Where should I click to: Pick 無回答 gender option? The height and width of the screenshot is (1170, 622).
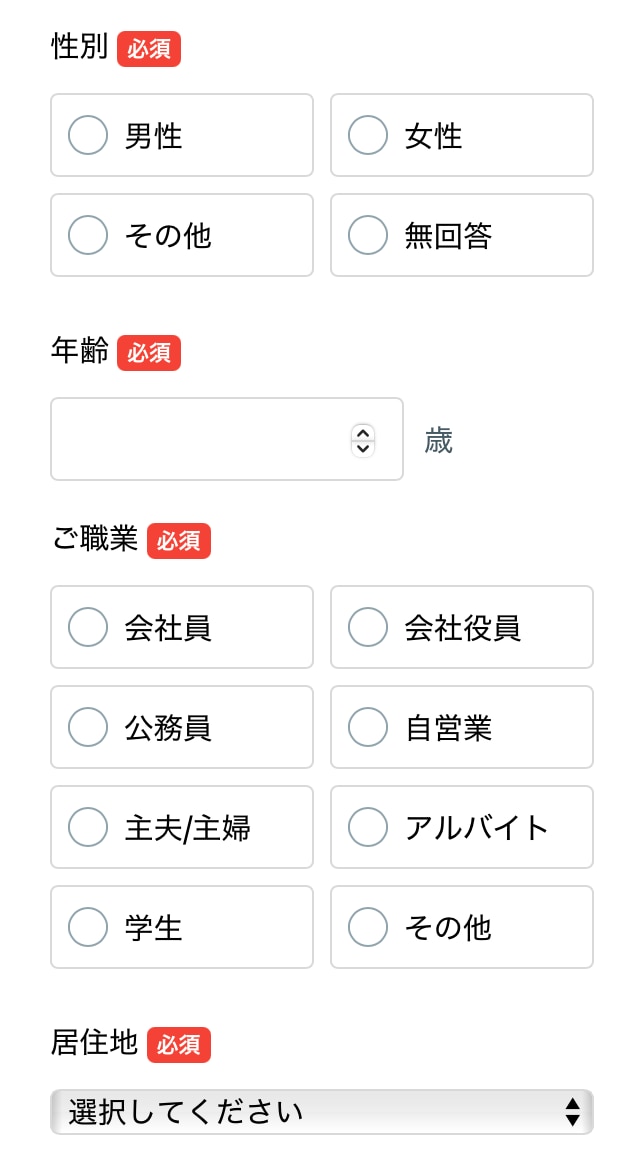(x=368, y=235)
